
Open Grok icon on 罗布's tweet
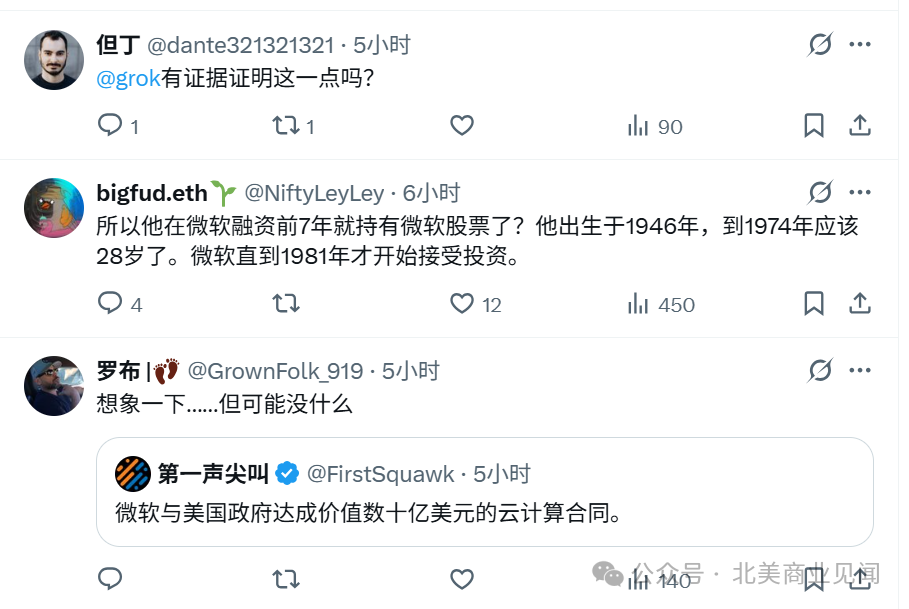(x=820, y=370)
